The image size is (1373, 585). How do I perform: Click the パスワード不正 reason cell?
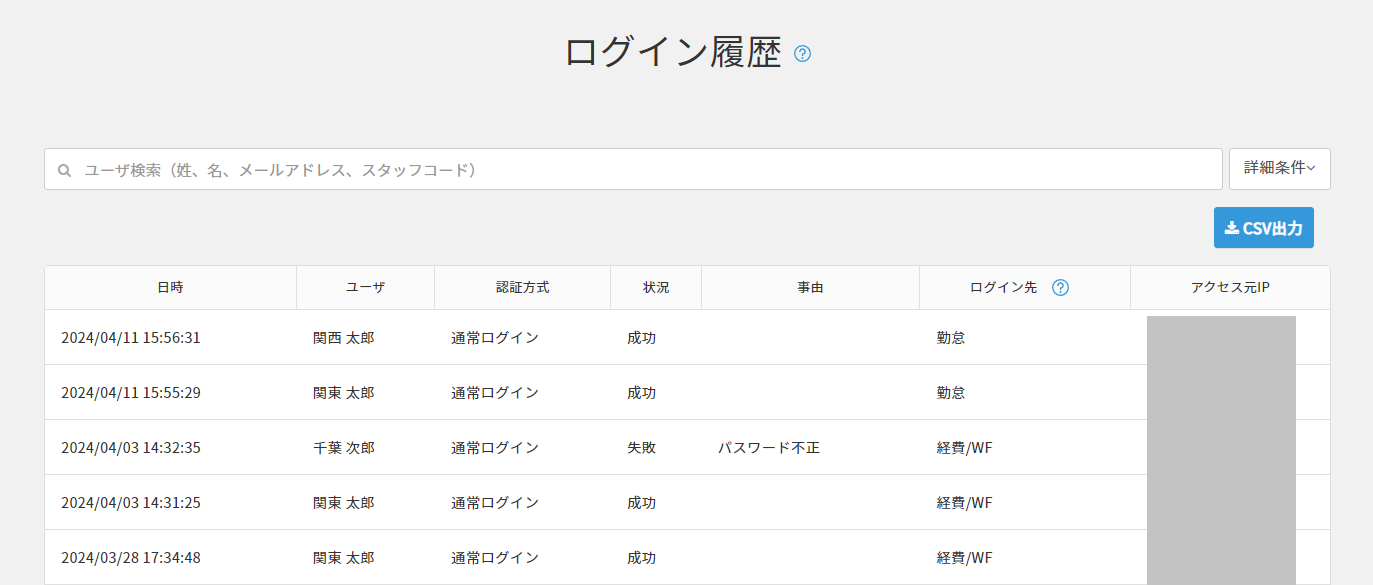pyautogui.click(x=768, y=448)
